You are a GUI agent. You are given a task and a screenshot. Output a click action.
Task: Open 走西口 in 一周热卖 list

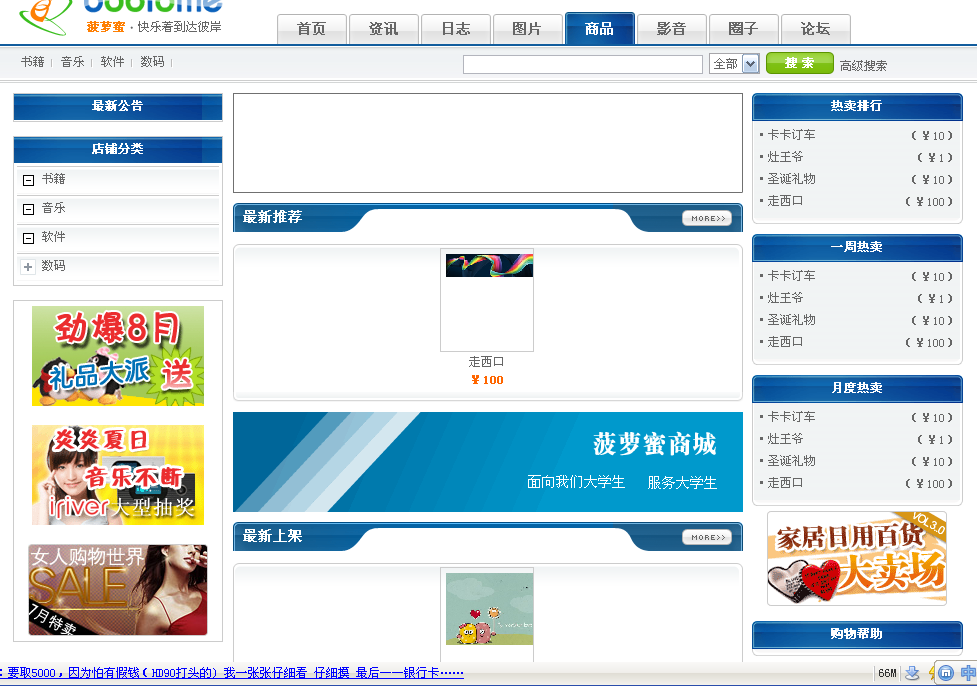[785, 341]
